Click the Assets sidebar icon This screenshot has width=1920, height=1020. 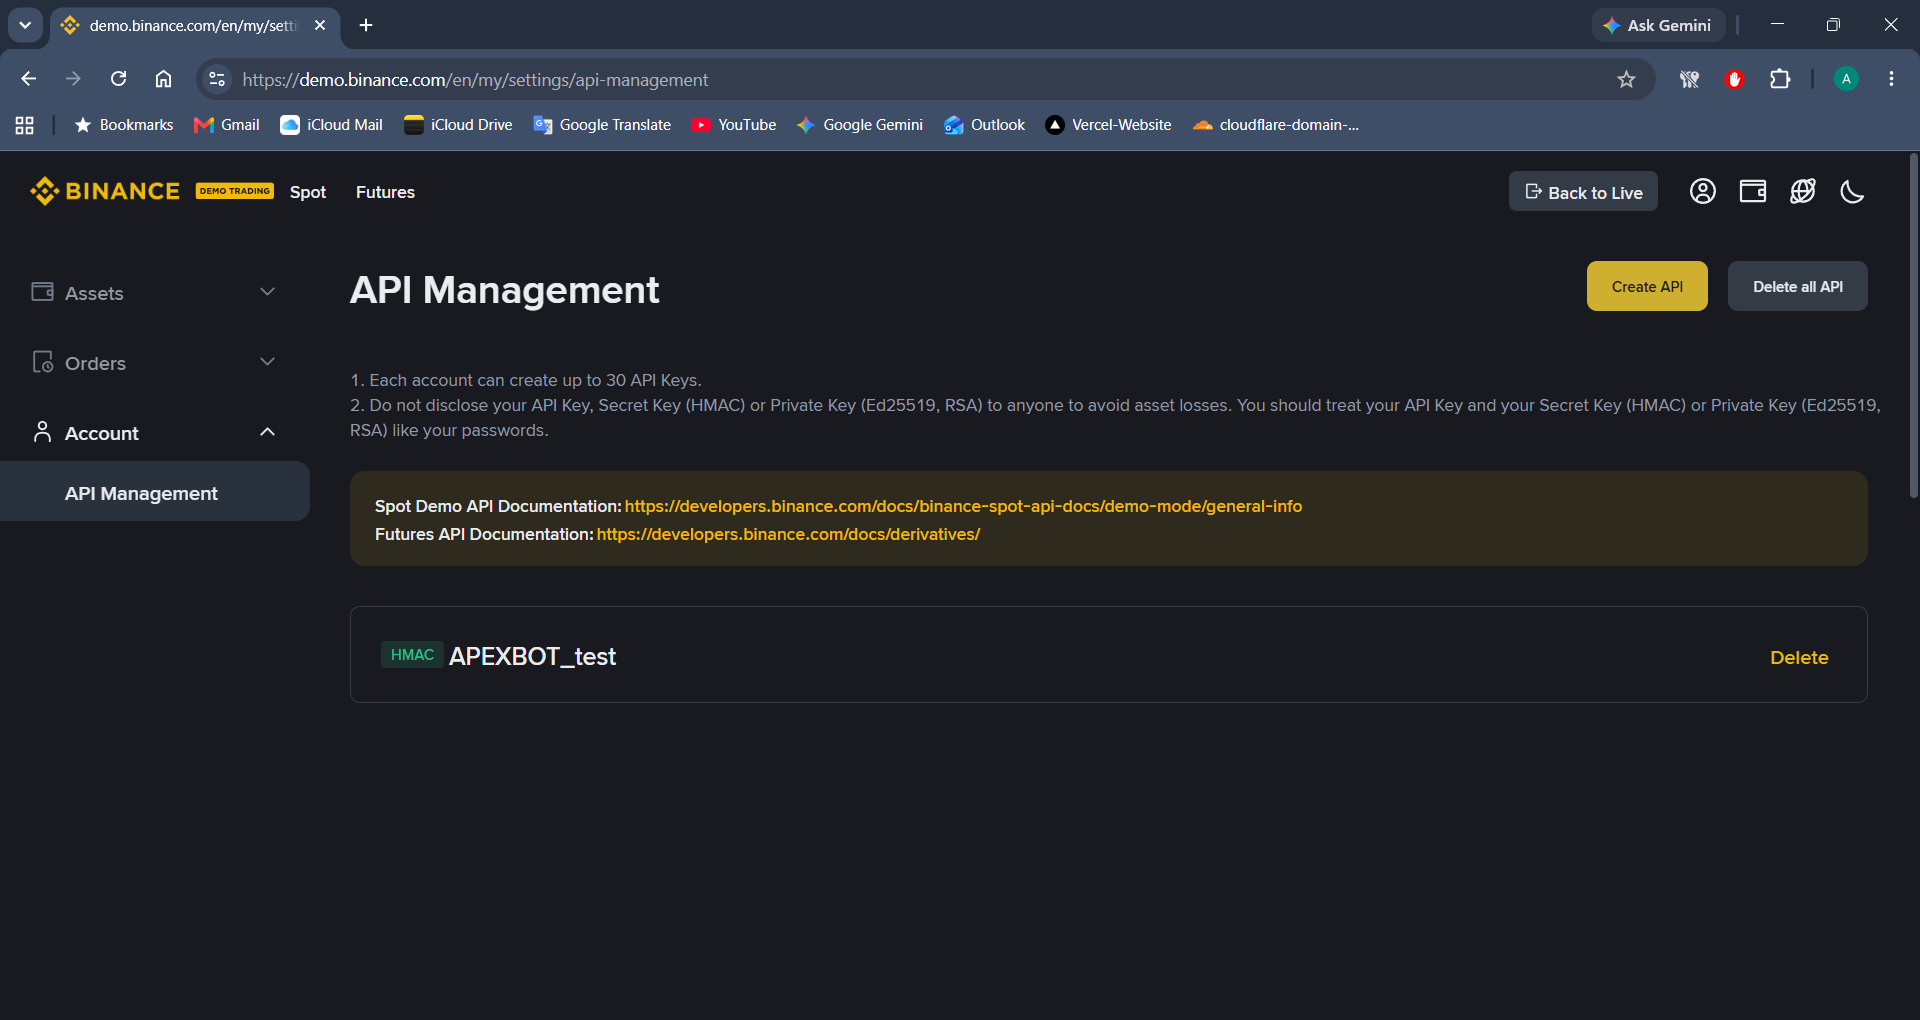(x=42, y=292)
